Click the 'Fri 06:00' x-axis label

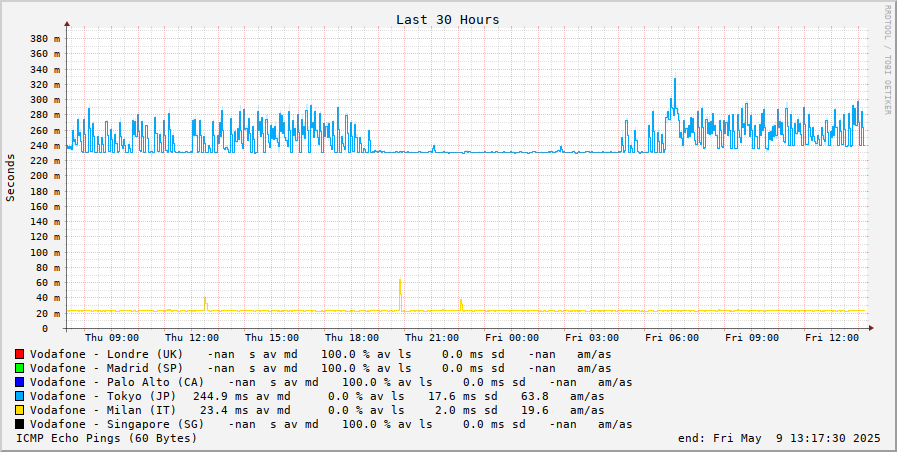(x=672, y=338)
